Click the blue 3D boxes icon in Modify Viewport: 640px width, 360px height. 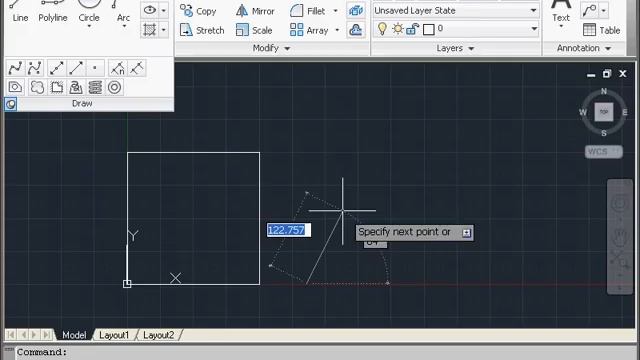tap(356, 11)
